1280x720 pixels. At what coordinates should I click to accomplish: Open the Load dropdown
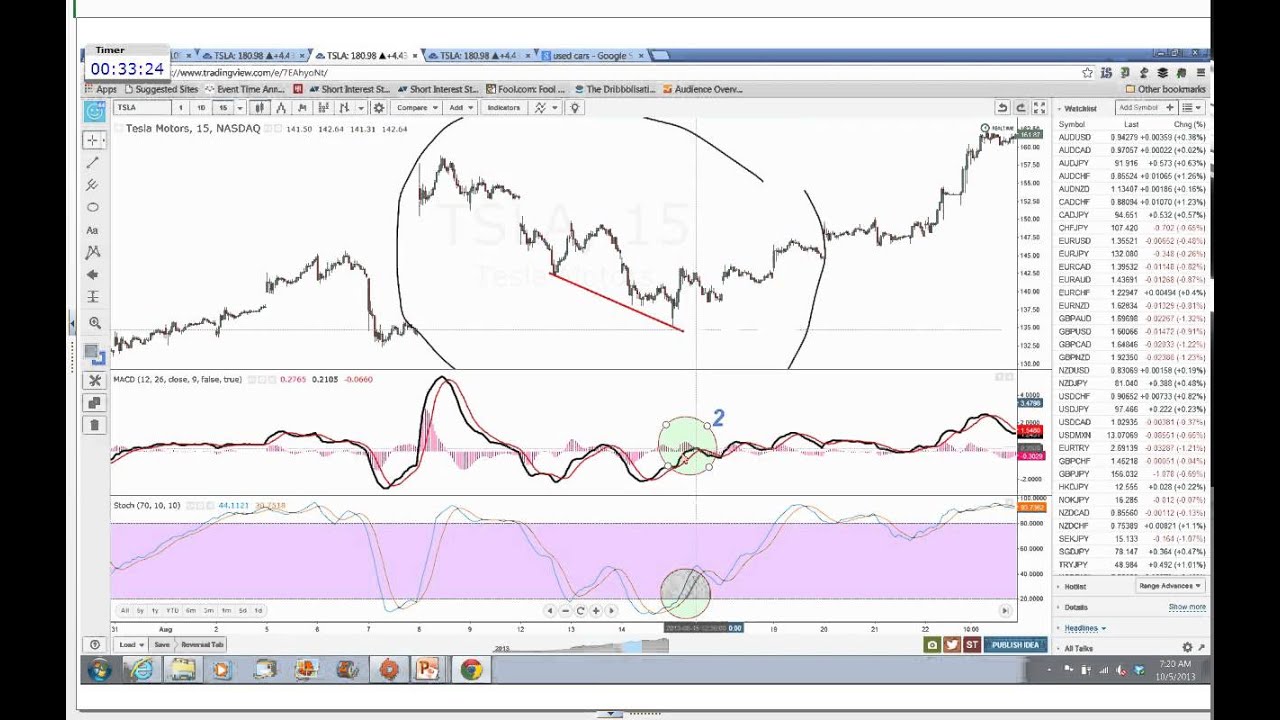(130, 645)
